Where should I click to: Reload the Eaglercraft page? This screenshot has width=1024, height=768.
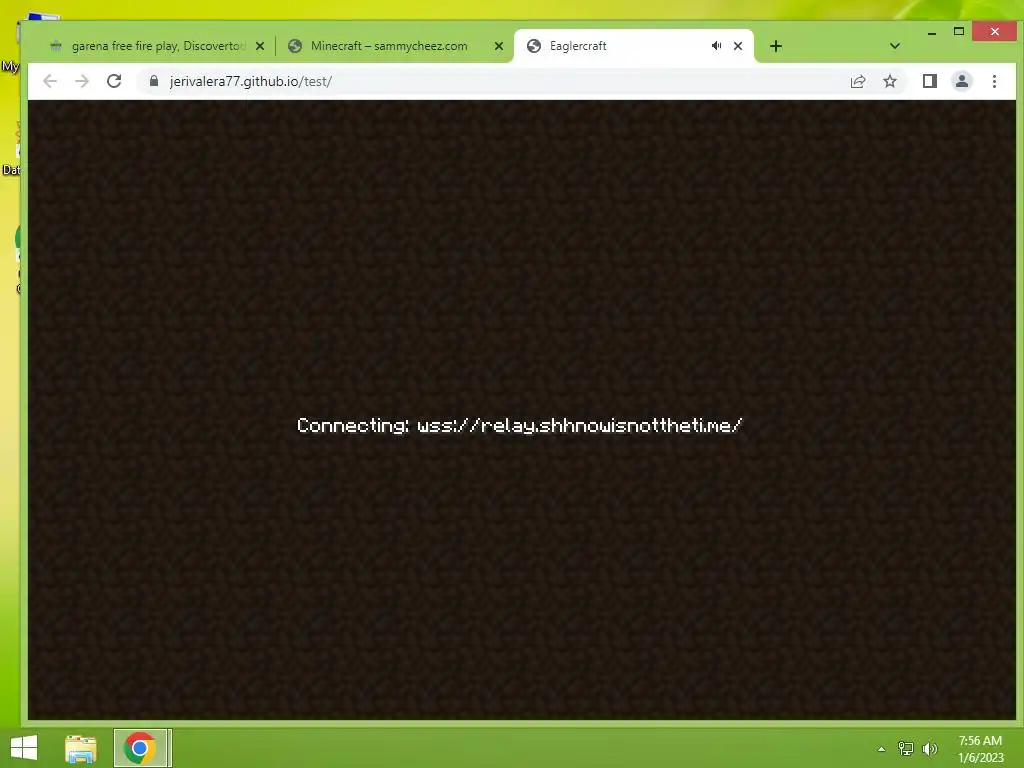114,81
